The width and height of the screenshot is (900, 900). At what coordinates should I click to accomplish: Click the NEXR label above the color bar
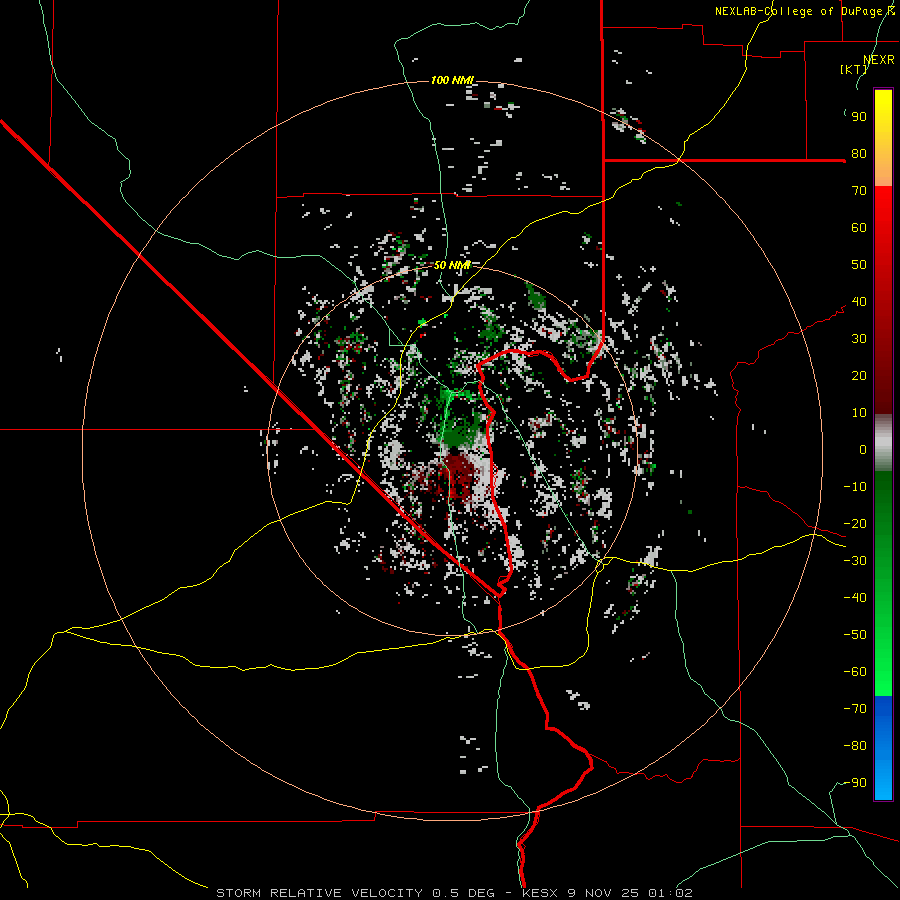point(879,60)
